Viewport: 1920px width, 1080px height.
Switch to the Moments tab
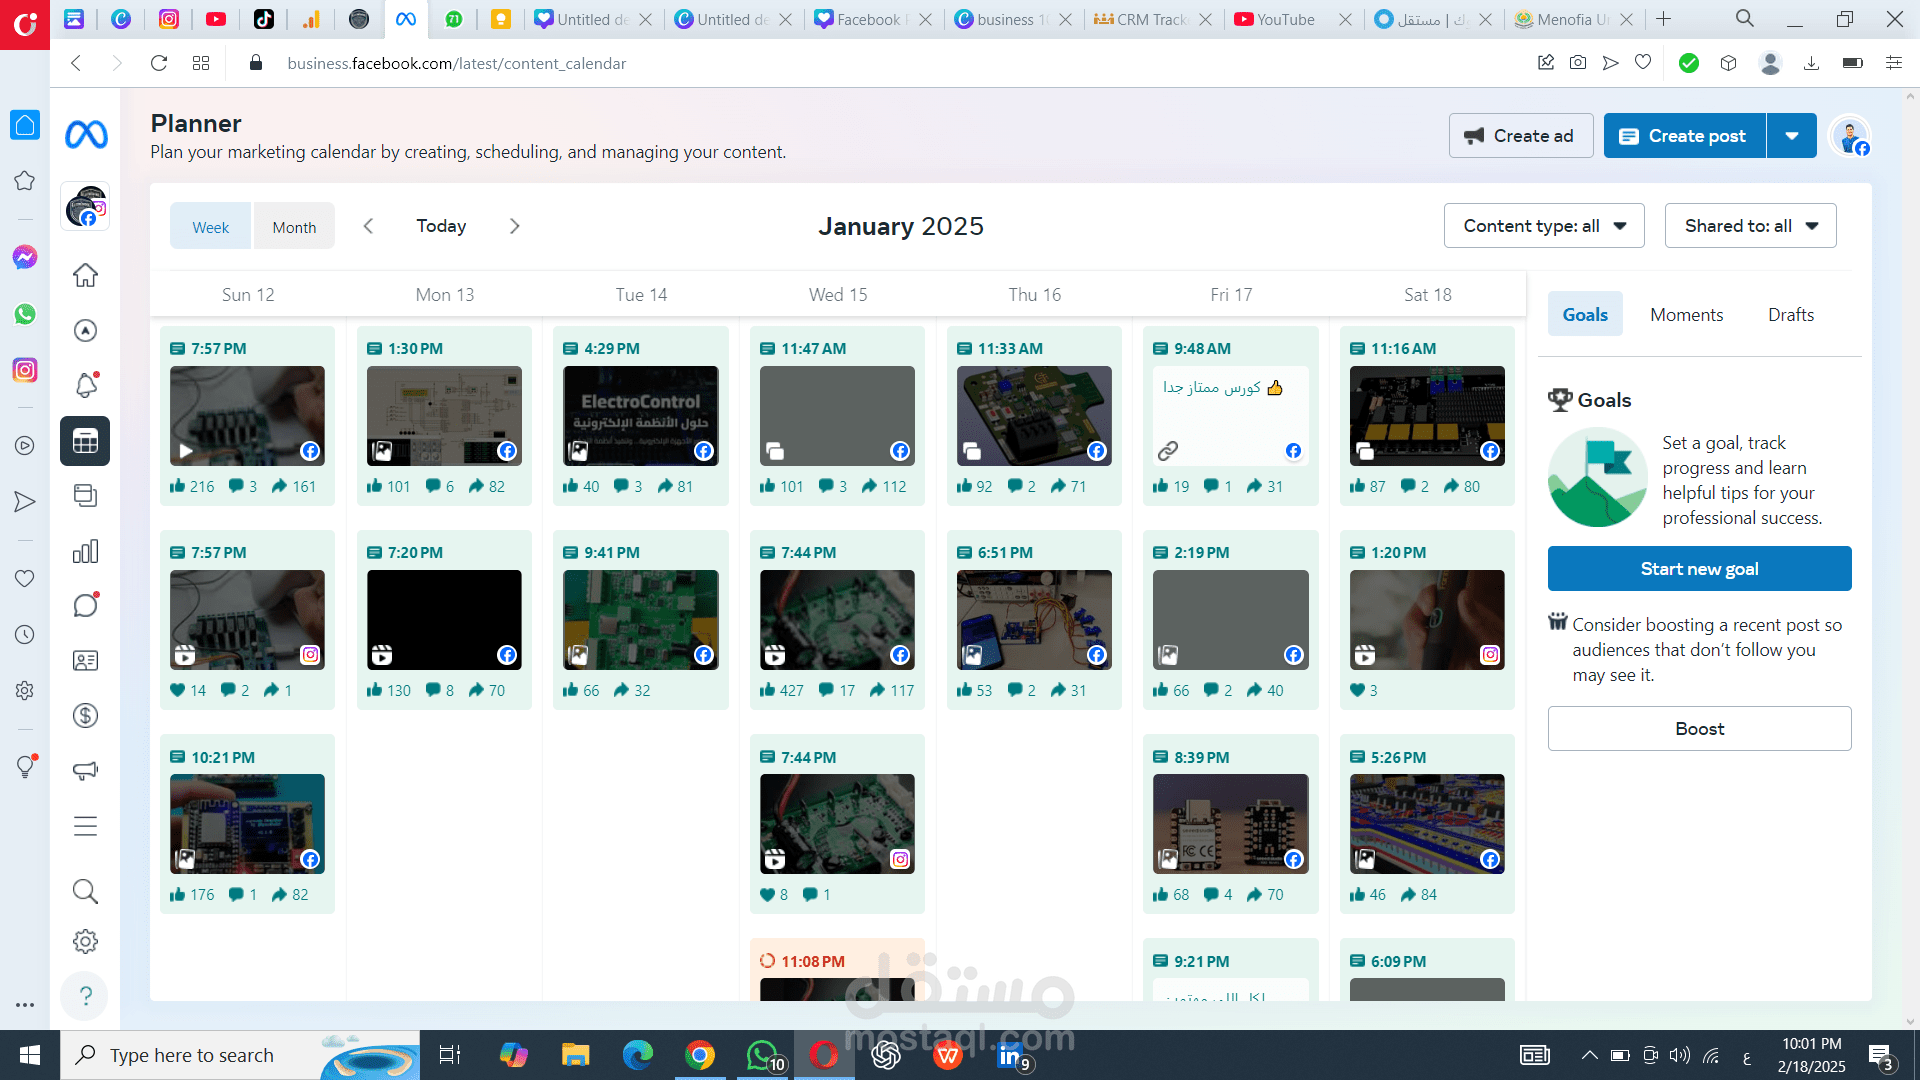pos(1686,315)
